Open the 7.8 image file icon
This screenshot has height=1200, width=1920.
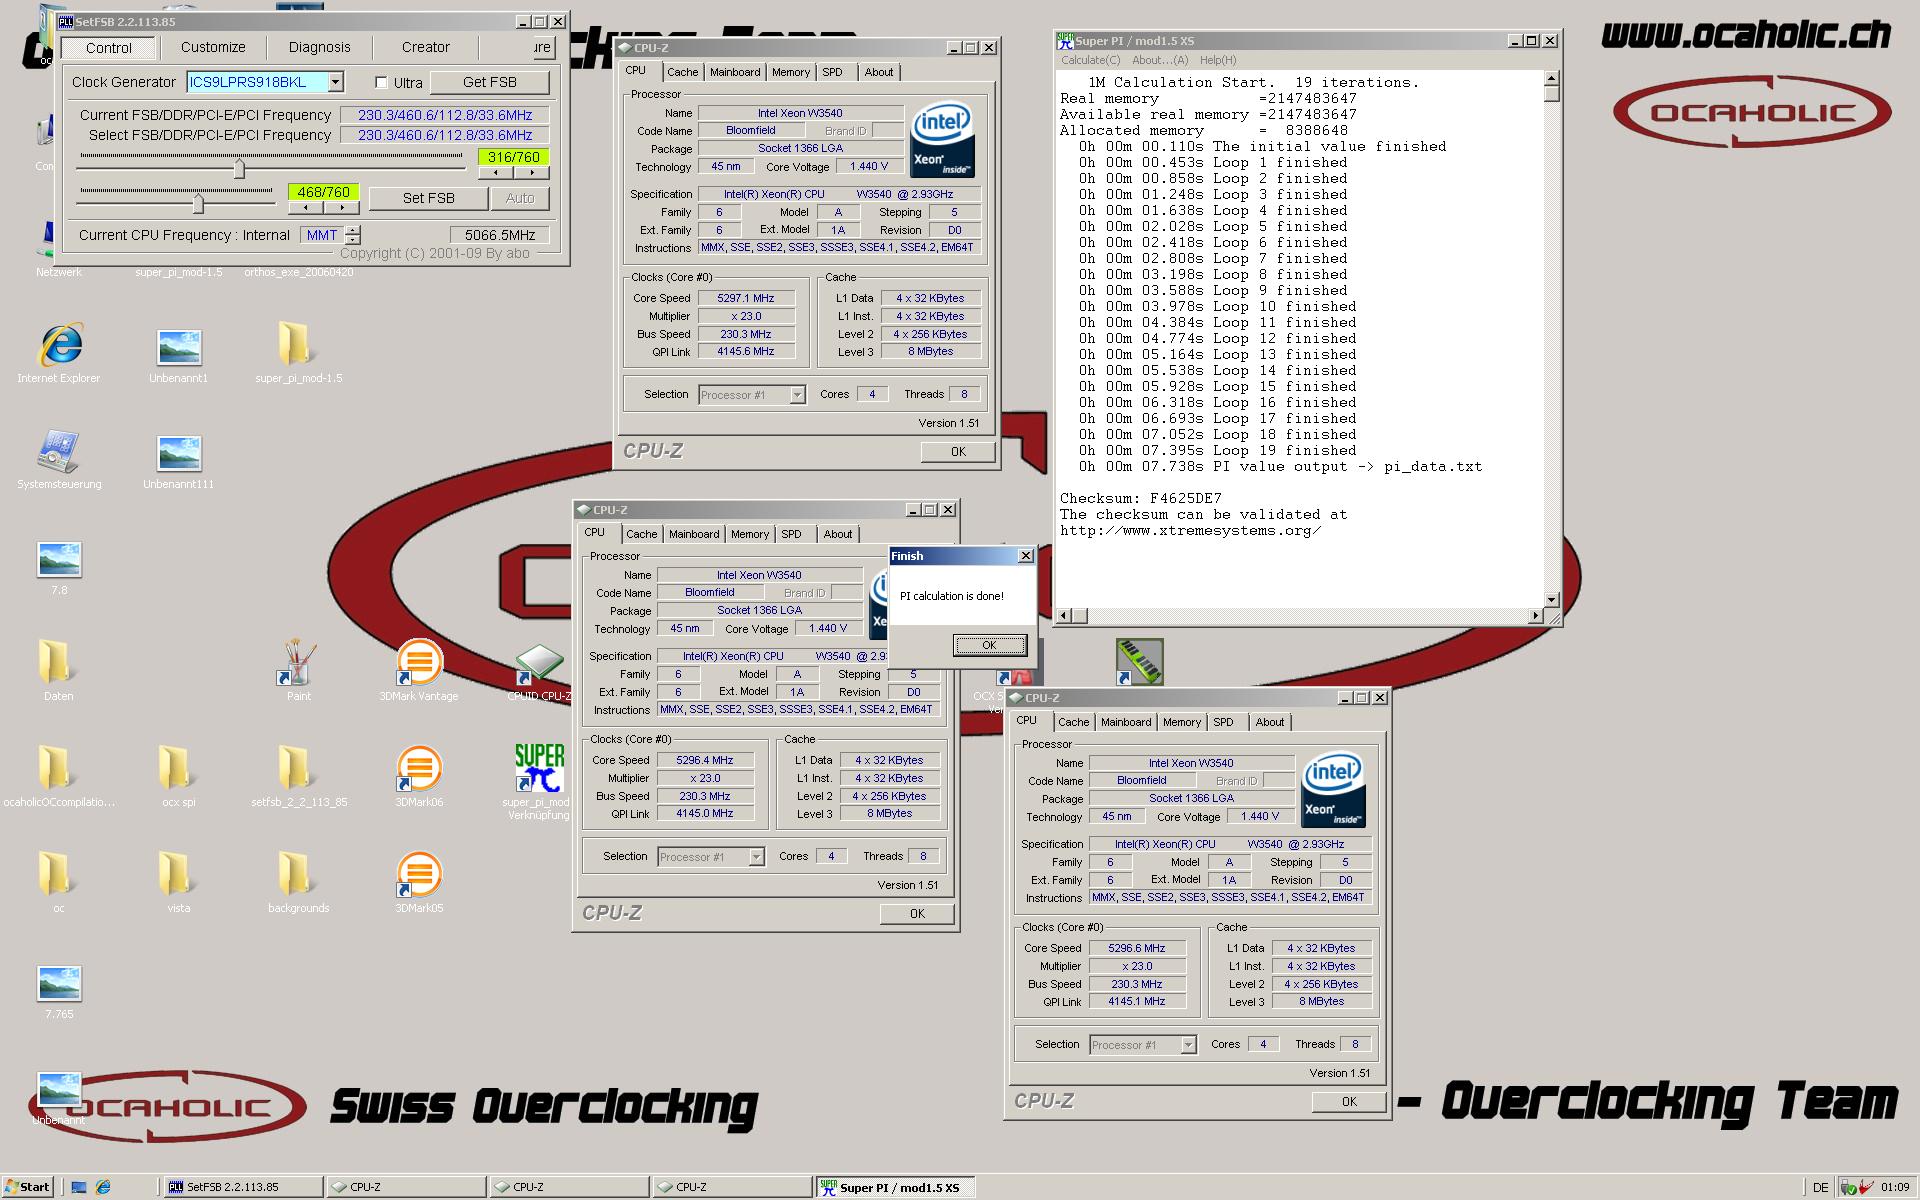pos(59,559)
